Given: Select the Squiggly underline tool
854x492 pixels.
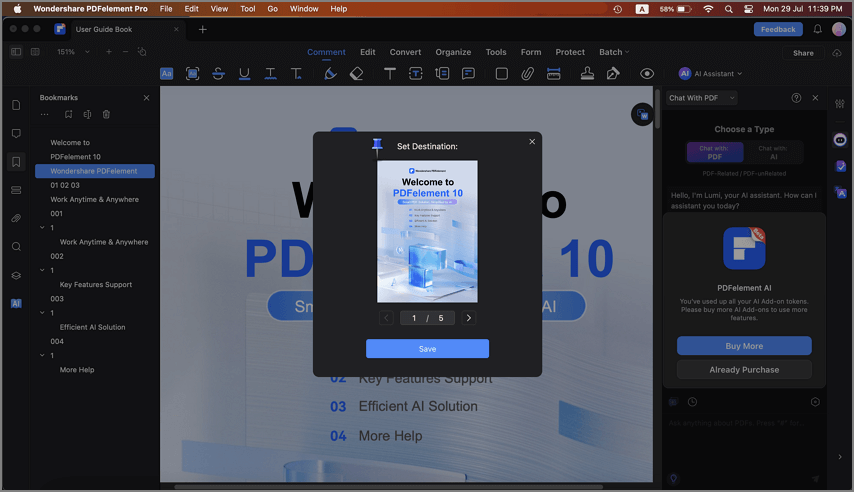Looking at the screenshot, I should pyautogui.click(x=270, y=74).
